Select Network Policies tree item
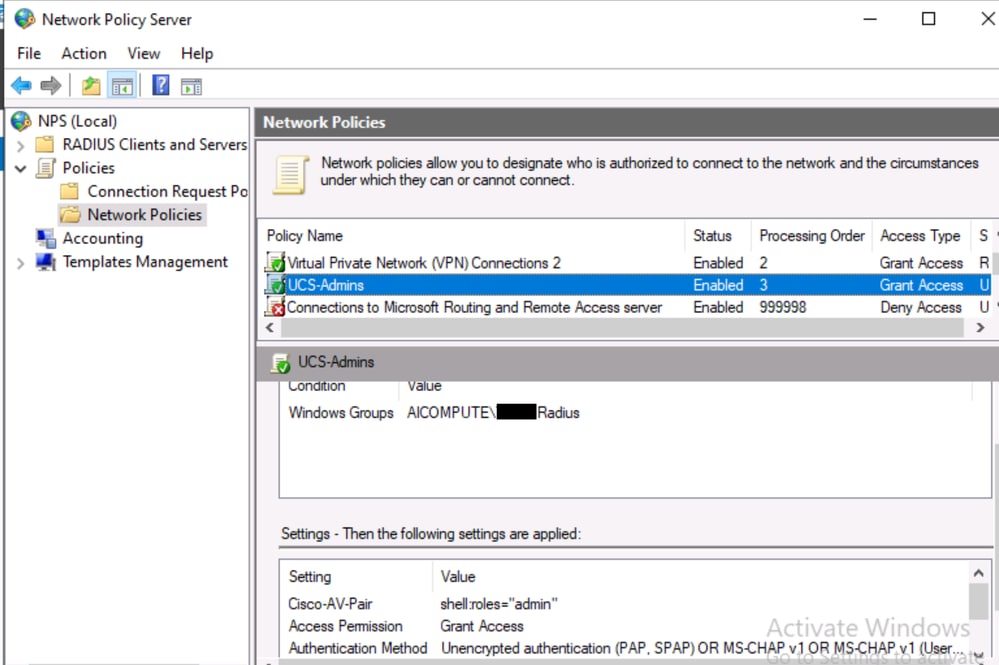 point(145,215)
